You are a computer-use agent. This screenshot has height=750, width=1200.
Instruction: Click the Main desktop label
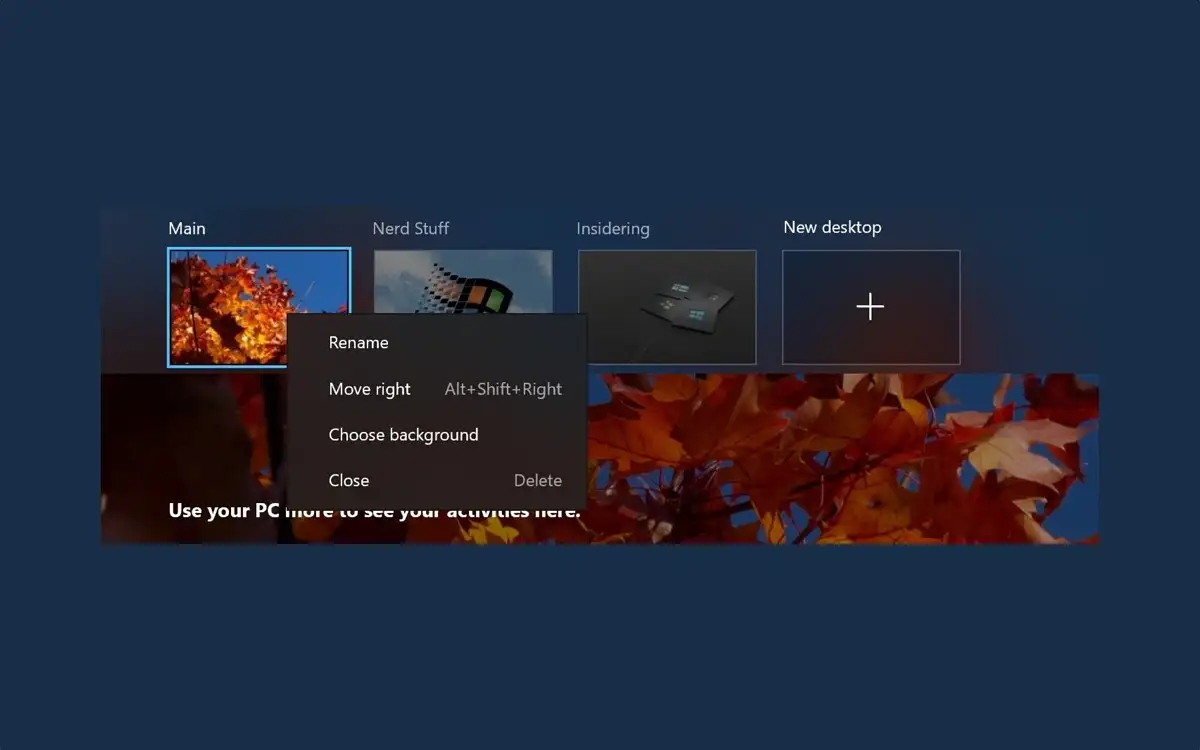(186, 228)
